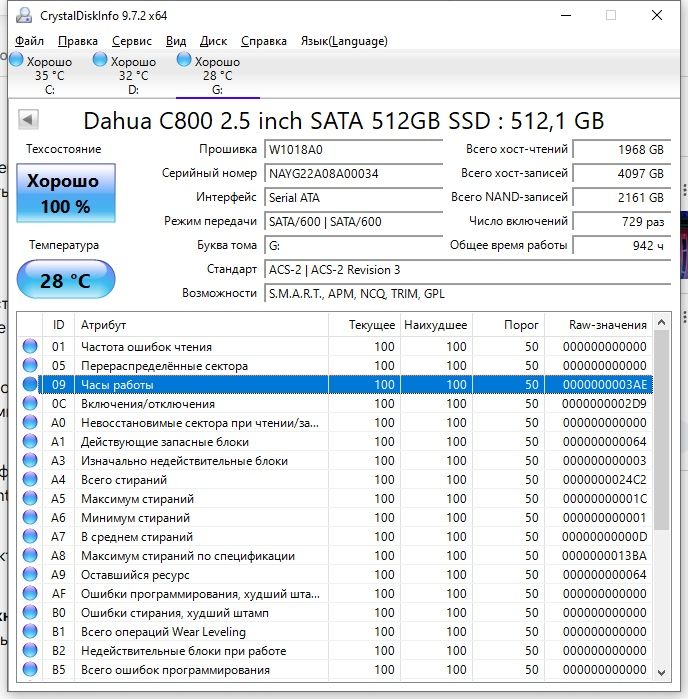Image resolution: width=688 pixels, height=699 pixels.
Task: Click the CrystalDiskInfo app icon in title bar
Action: 24,15
